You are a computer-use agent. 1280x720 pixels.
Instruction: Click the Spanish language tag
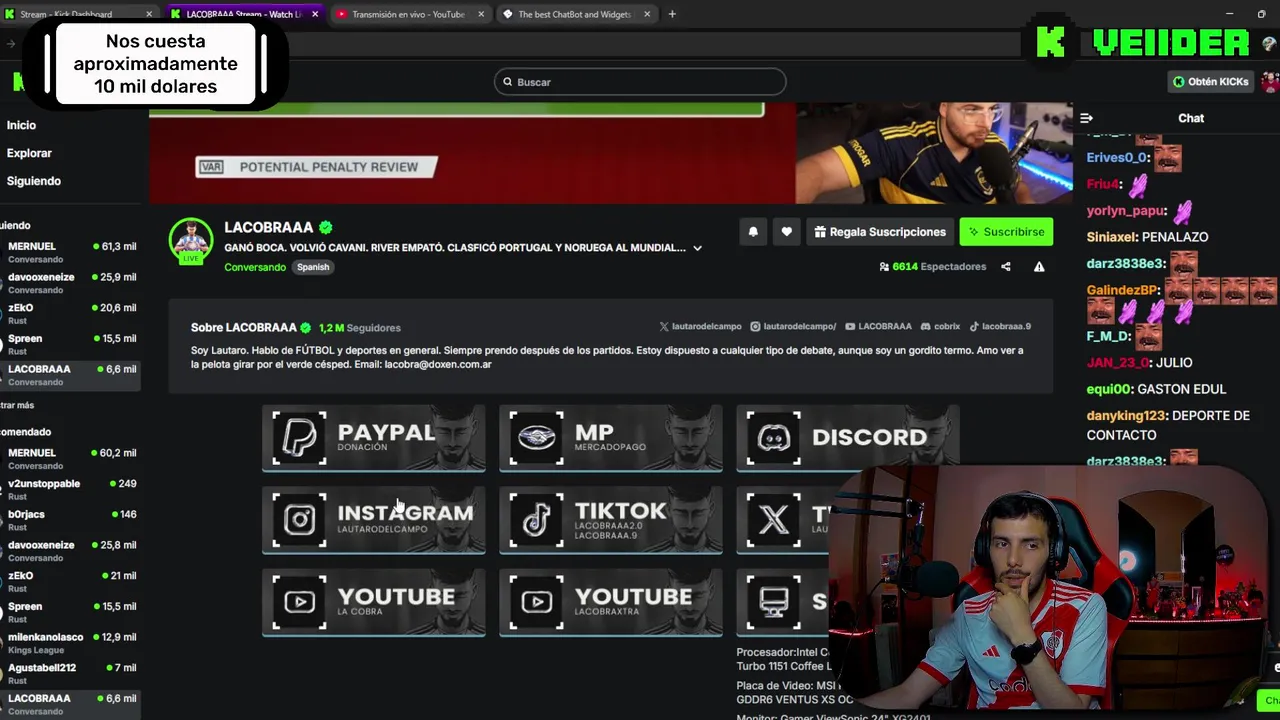coord(313,267)
